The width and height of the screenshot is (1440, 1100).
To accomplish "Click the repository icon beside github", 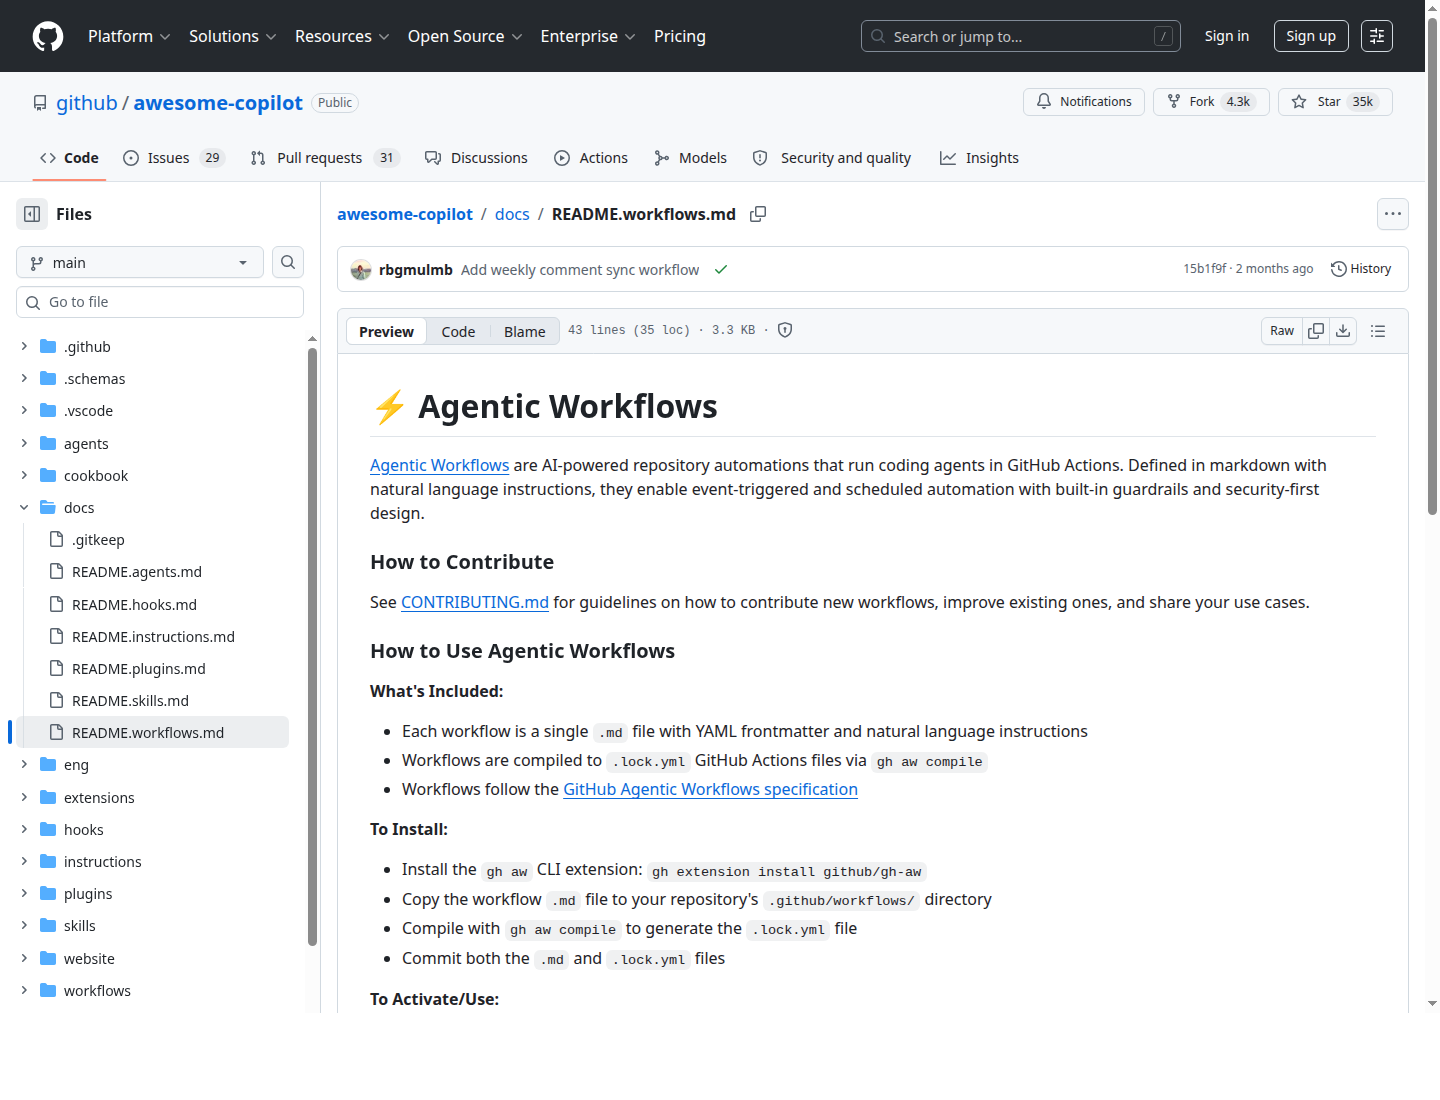I will pos(40,103).
